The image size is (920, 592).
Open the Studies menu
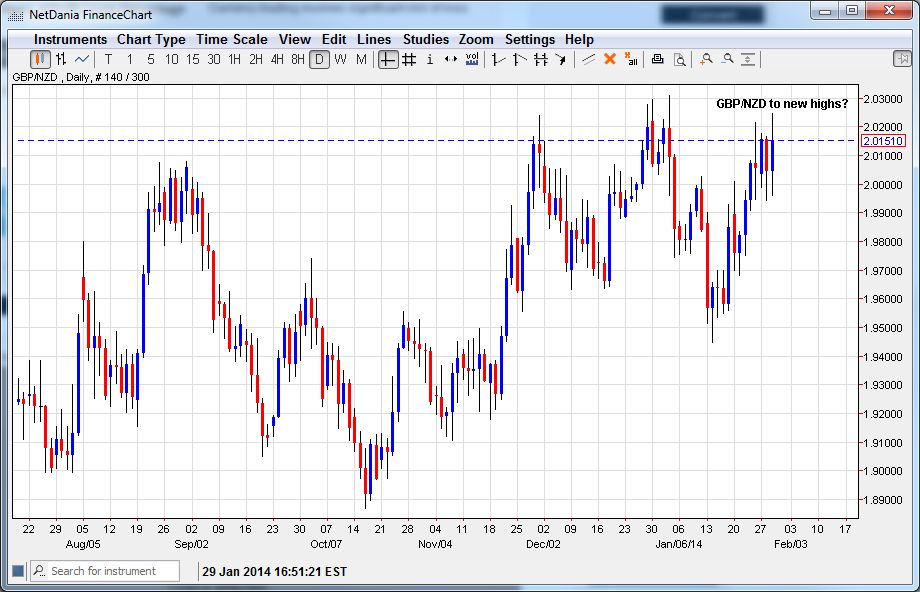click(425, 39)
